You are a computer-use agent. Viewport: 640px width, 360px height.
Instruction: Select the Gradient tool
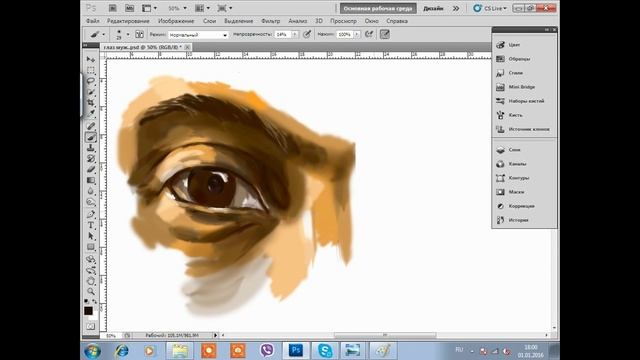point(91,180)
